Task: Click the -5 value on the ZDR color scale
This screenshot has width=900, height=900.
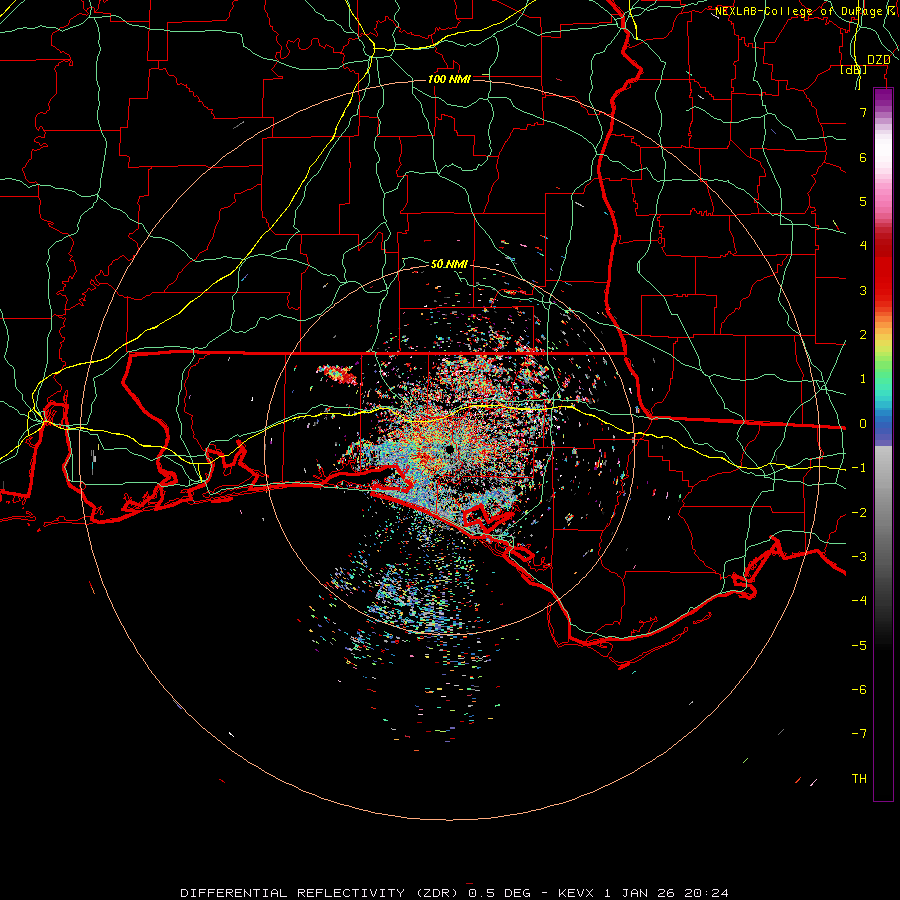Action: 859,646
